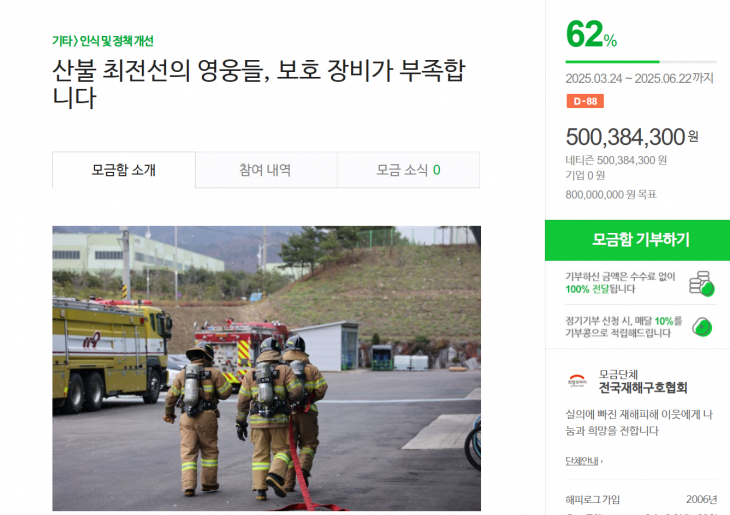Click the 모금함 기부하기 button
This screenshot has height=515, width=730.
click(x=637, y=240)
